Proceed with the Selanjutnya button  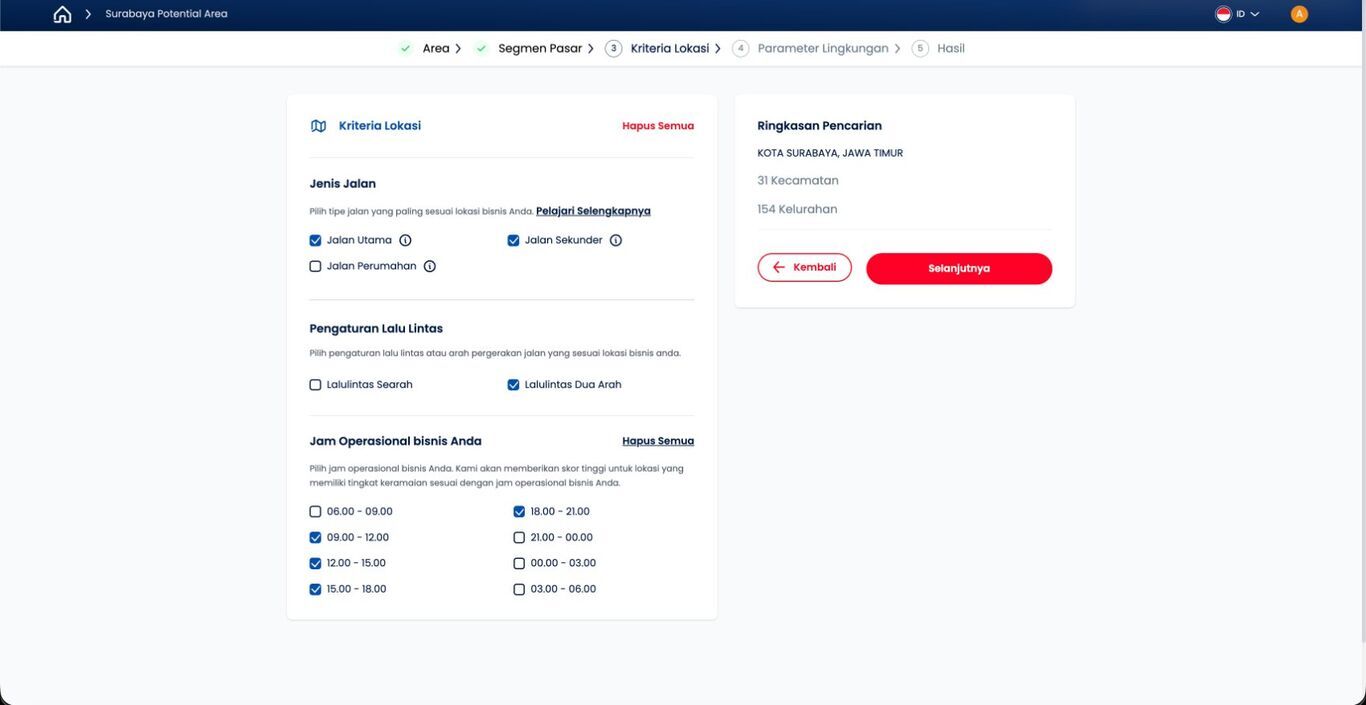(959, 268)
